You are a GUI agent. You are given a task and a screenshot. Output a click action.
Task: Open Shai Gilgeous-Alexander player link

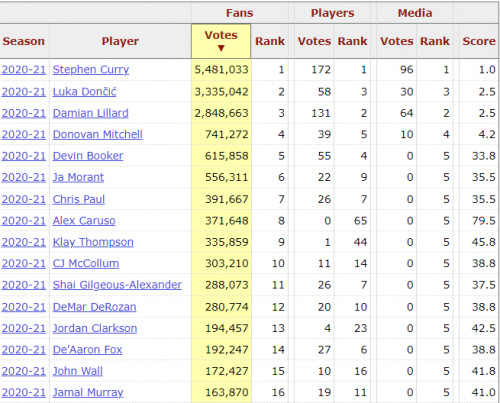117,285
